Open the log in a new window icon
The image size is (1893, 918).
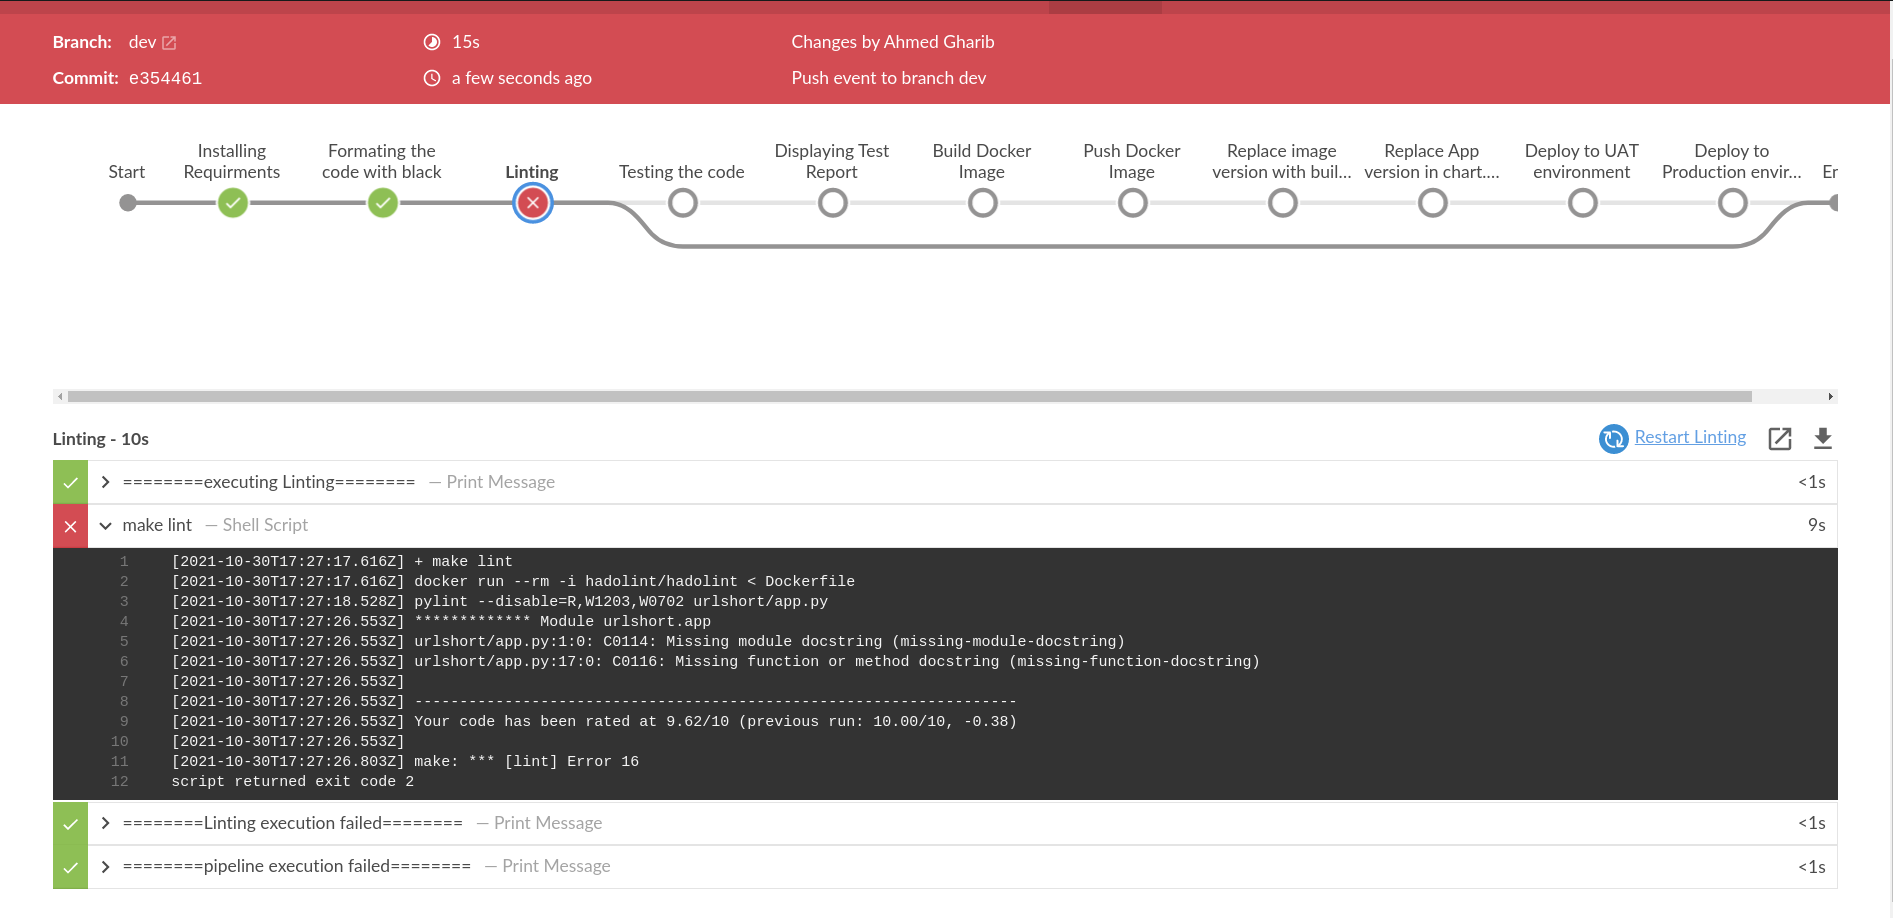[x=1780, y=438]
